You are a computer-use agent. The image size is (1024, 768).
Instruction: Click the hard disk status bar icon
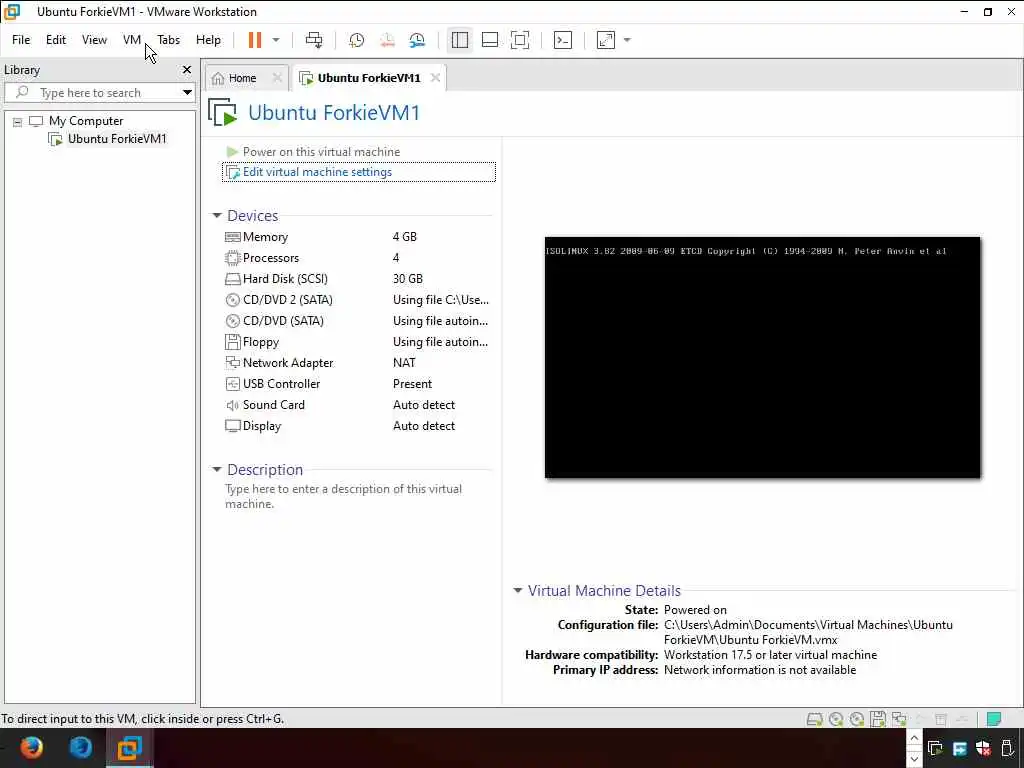[814, 719]
